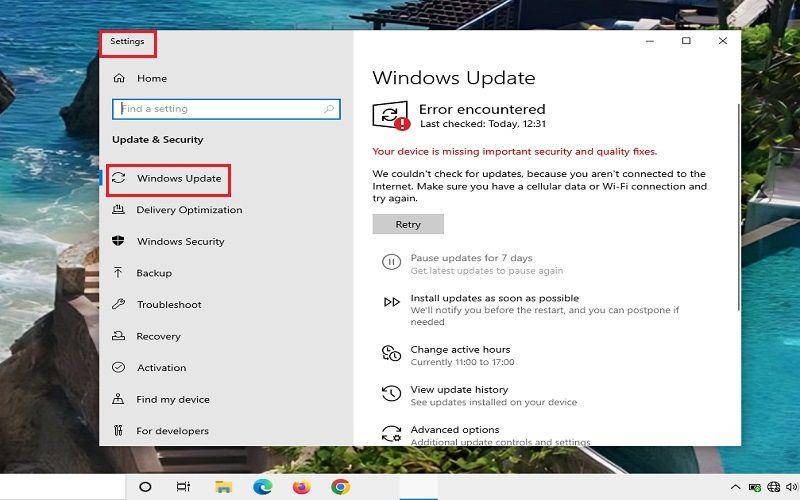Open View update history
This screenshot has height=500, width=800.
click(459, 389)
